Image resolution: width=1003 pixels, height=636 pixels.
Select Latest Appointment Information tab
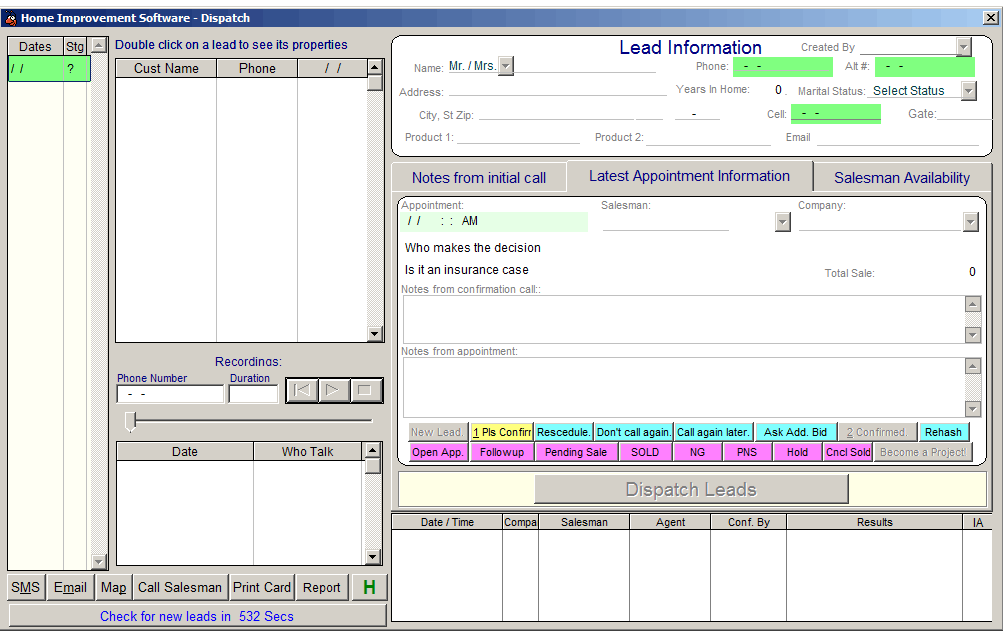(x=689, y=176)
